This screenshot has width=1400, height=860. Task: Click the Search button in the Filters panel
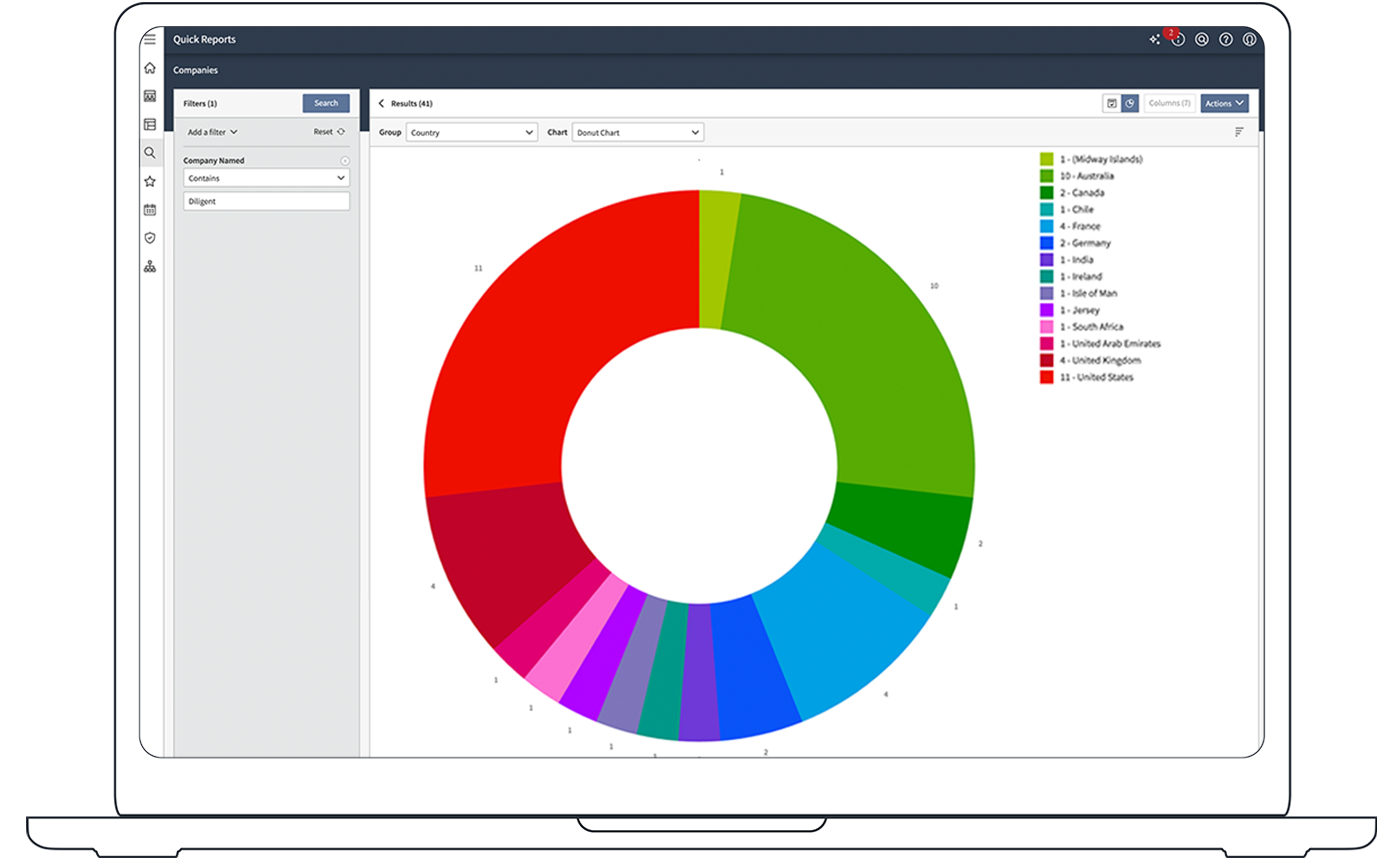point(326,103)
